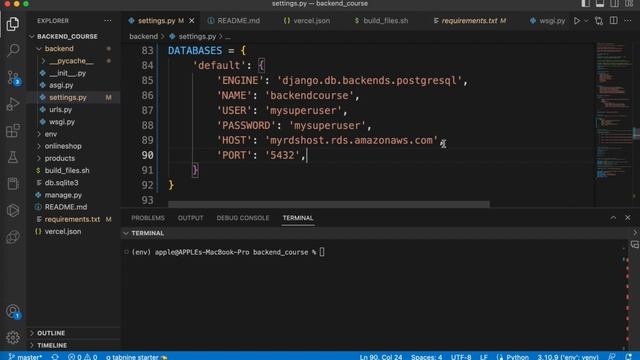Viewport: 640px width, 360px height.
Task: Toggle Primary Side Bar layout icon
Action: 586,4
